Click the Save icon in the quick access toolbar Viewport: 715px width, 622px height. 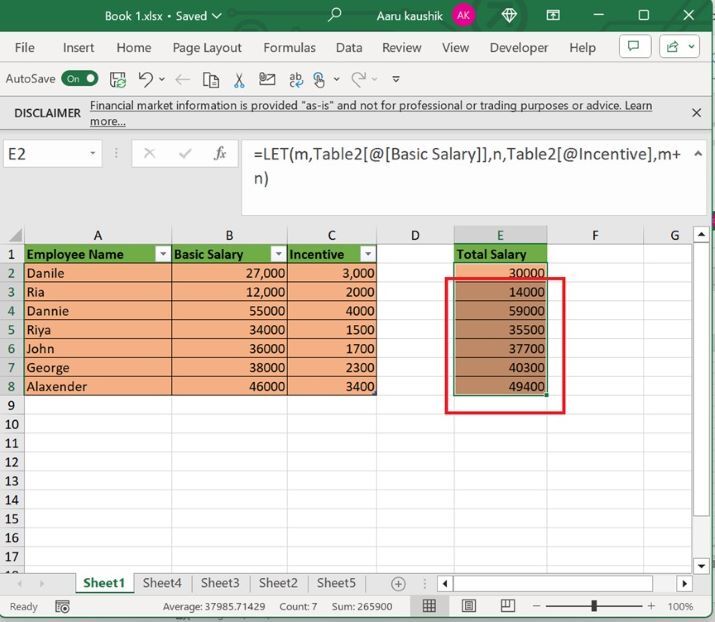pos(118,79)
